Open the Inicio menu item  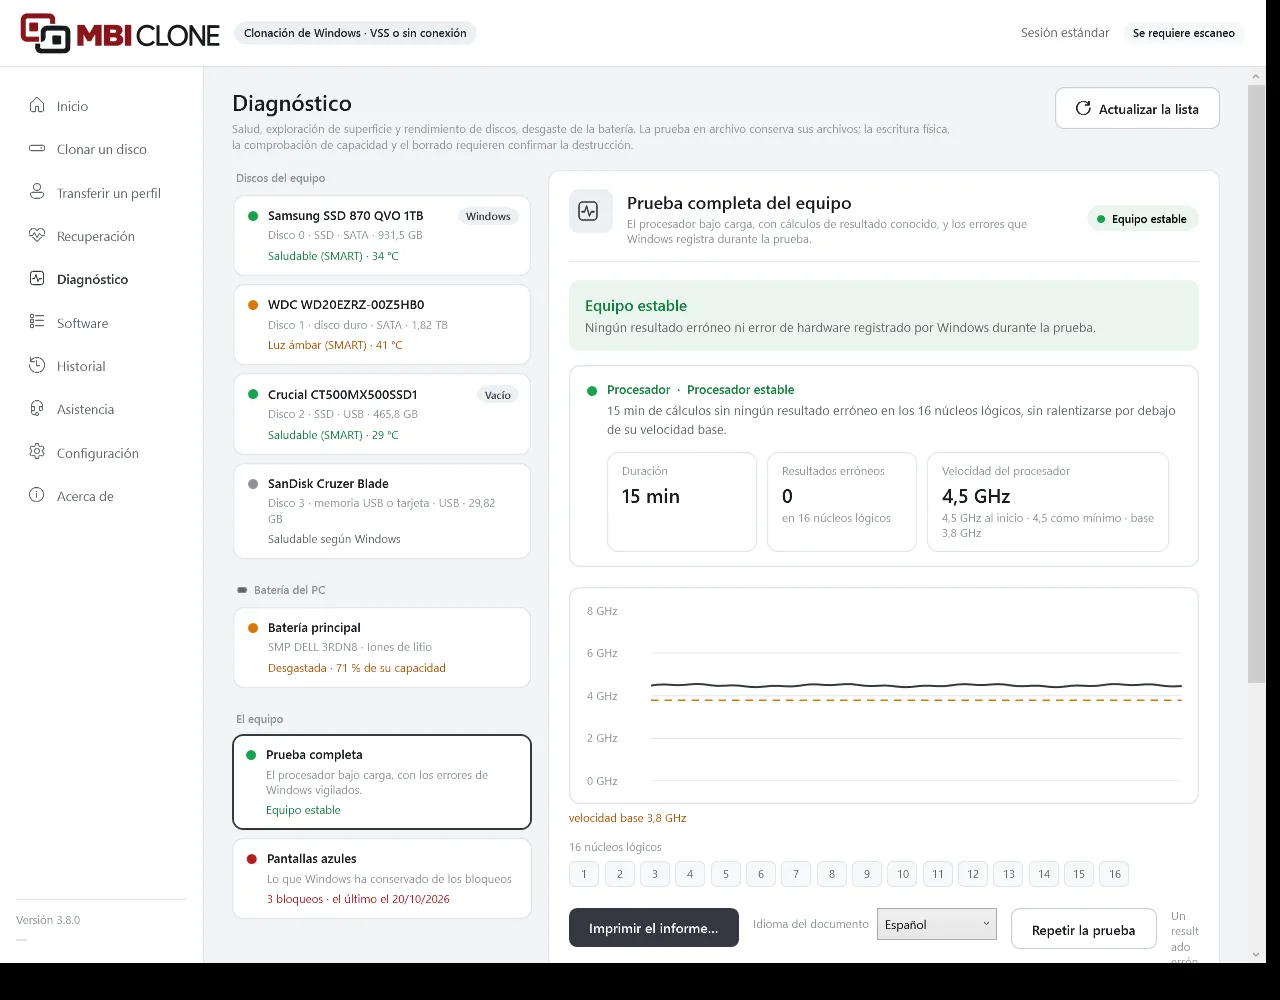click(x=102, y=106)
